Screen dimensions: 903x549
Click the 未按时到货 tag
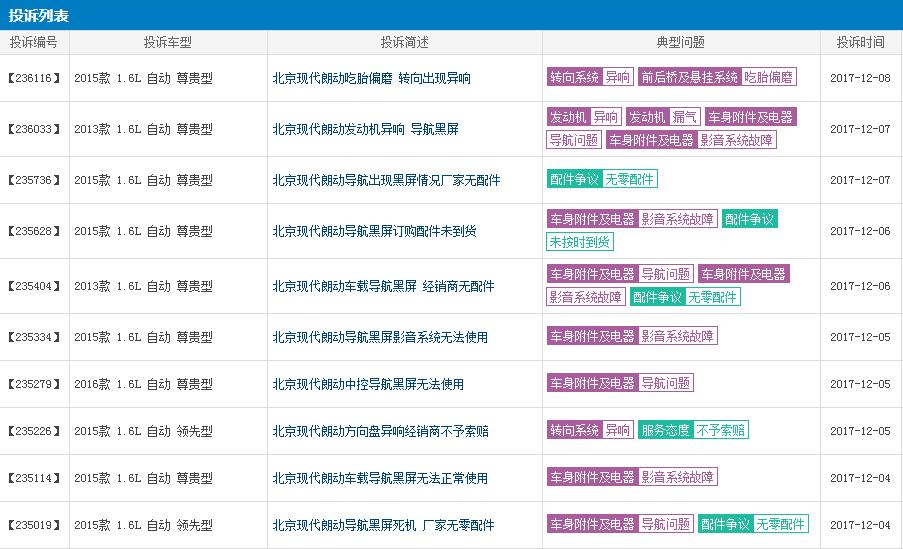pos(580,242)
